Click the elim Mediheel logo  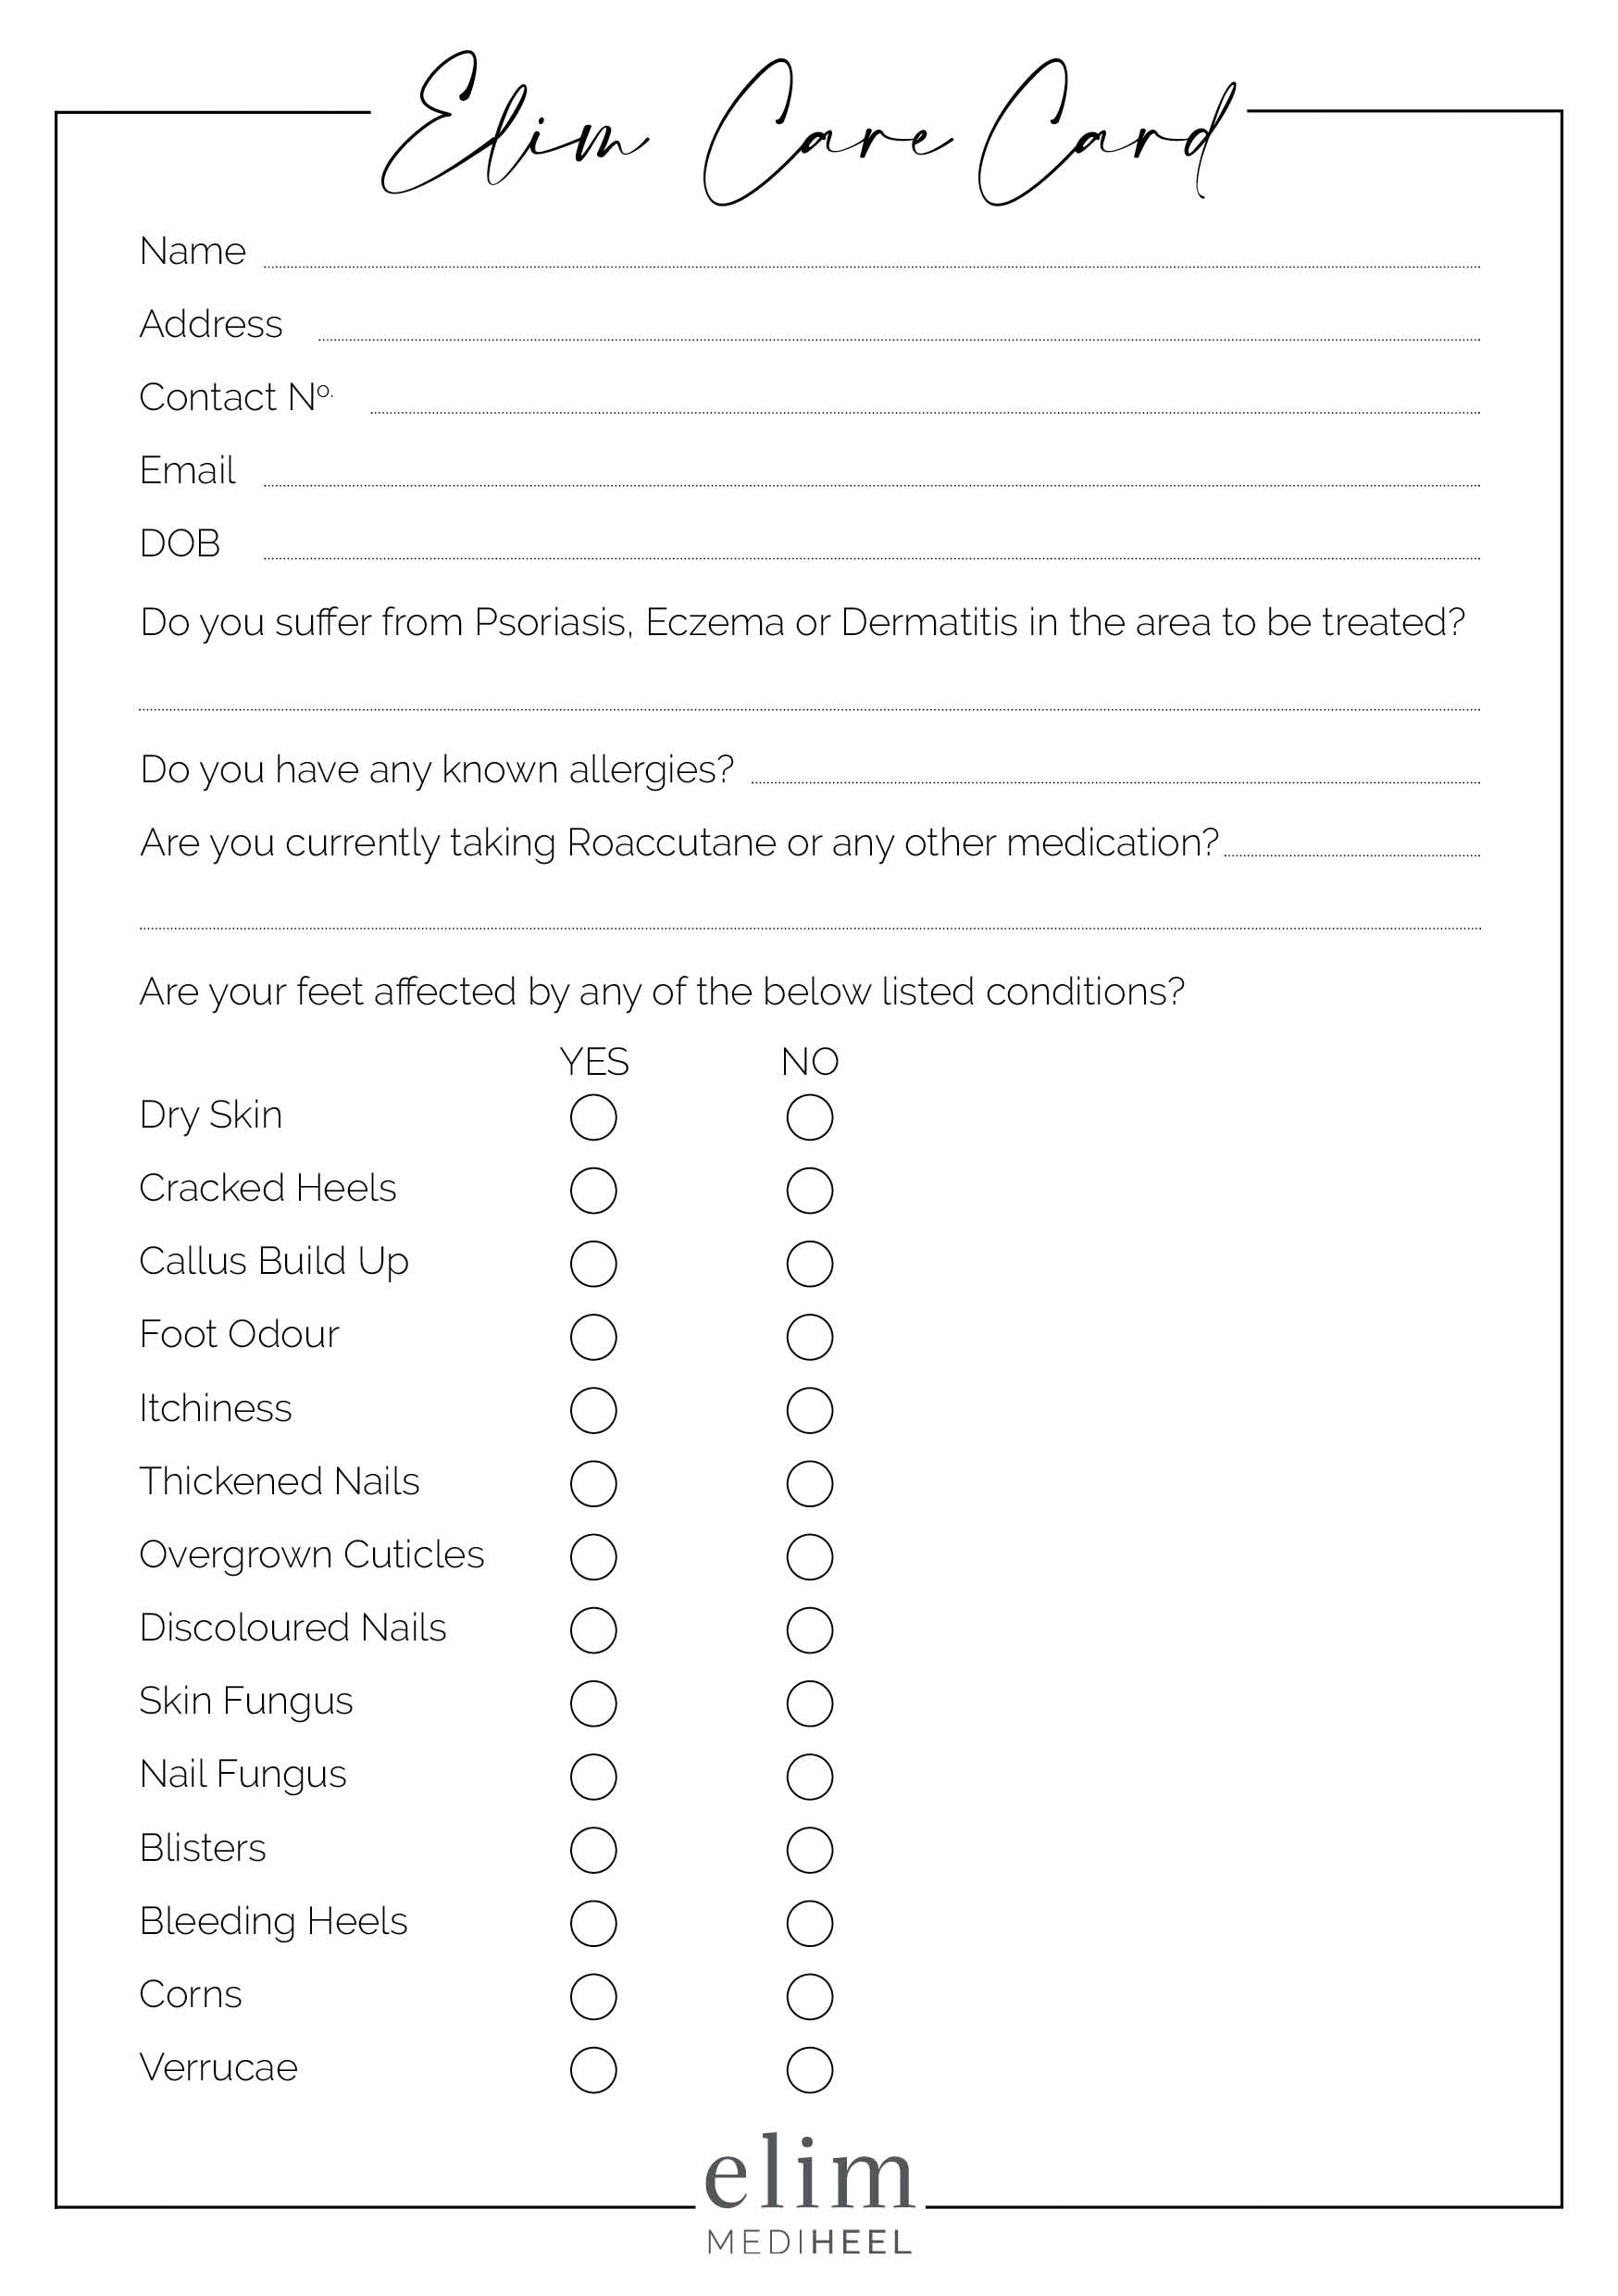tap(809, 2195)
